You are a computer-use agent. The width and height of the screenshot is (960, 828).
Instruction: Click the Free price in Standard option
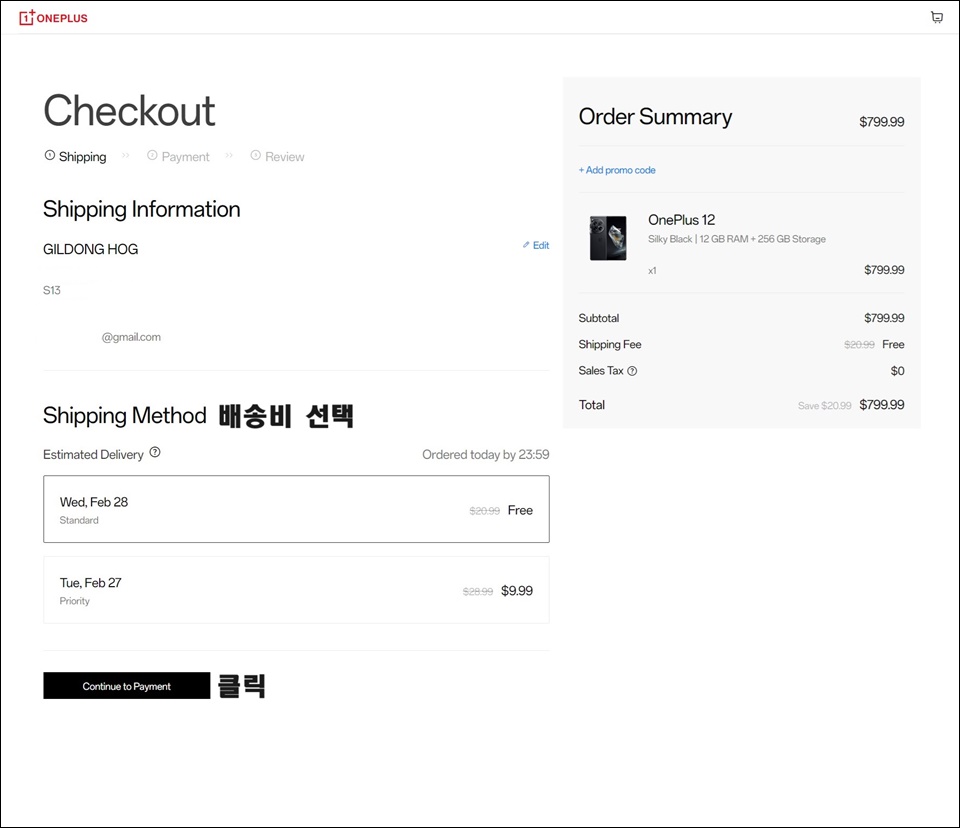[x=520, y=510]
